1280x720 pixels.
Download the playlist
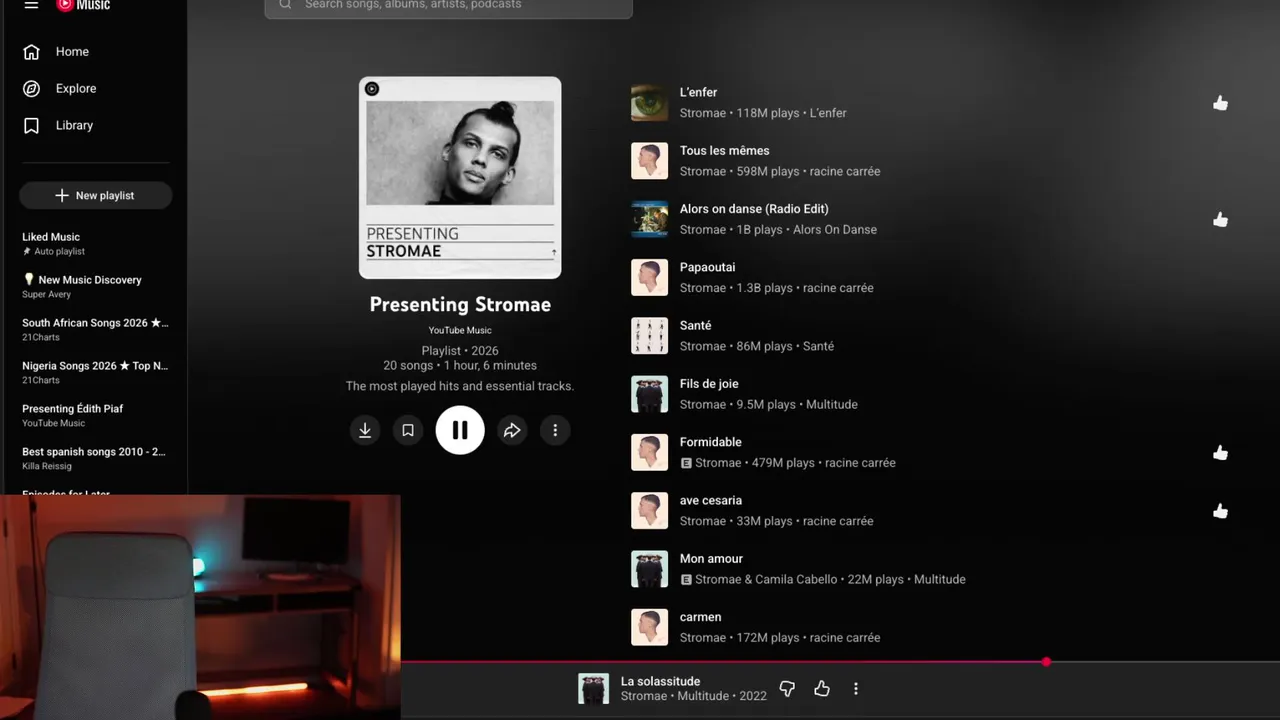pyautogui.click(x=365, y=430)
